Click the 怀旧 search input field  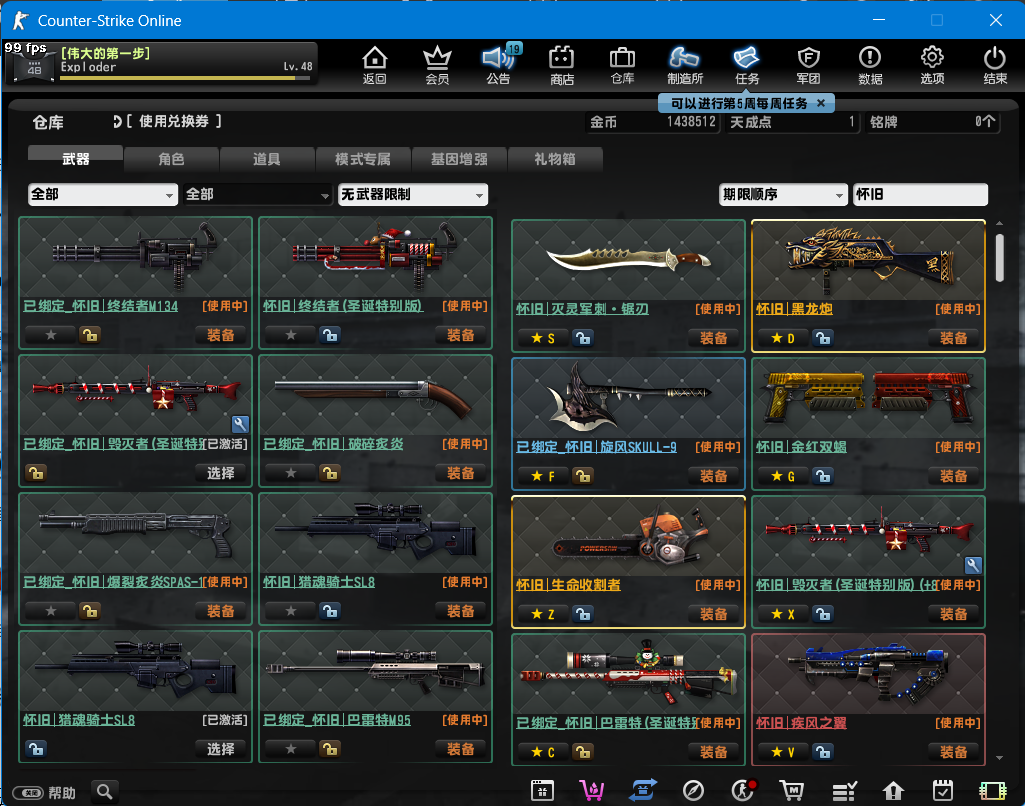(x=920, y=194)
